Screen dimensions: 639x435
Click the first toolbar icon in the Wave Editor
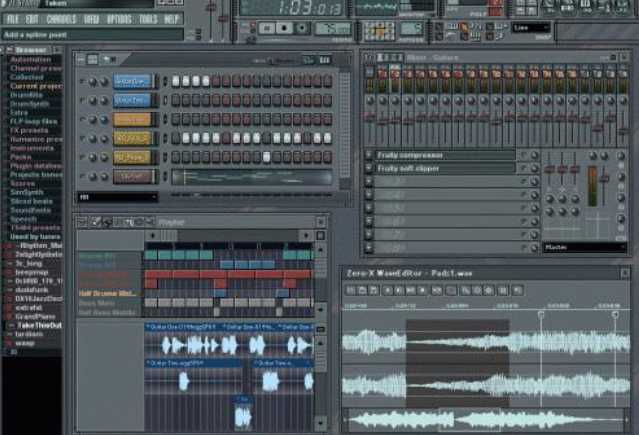pyautogui.click(x=350, y=290)
